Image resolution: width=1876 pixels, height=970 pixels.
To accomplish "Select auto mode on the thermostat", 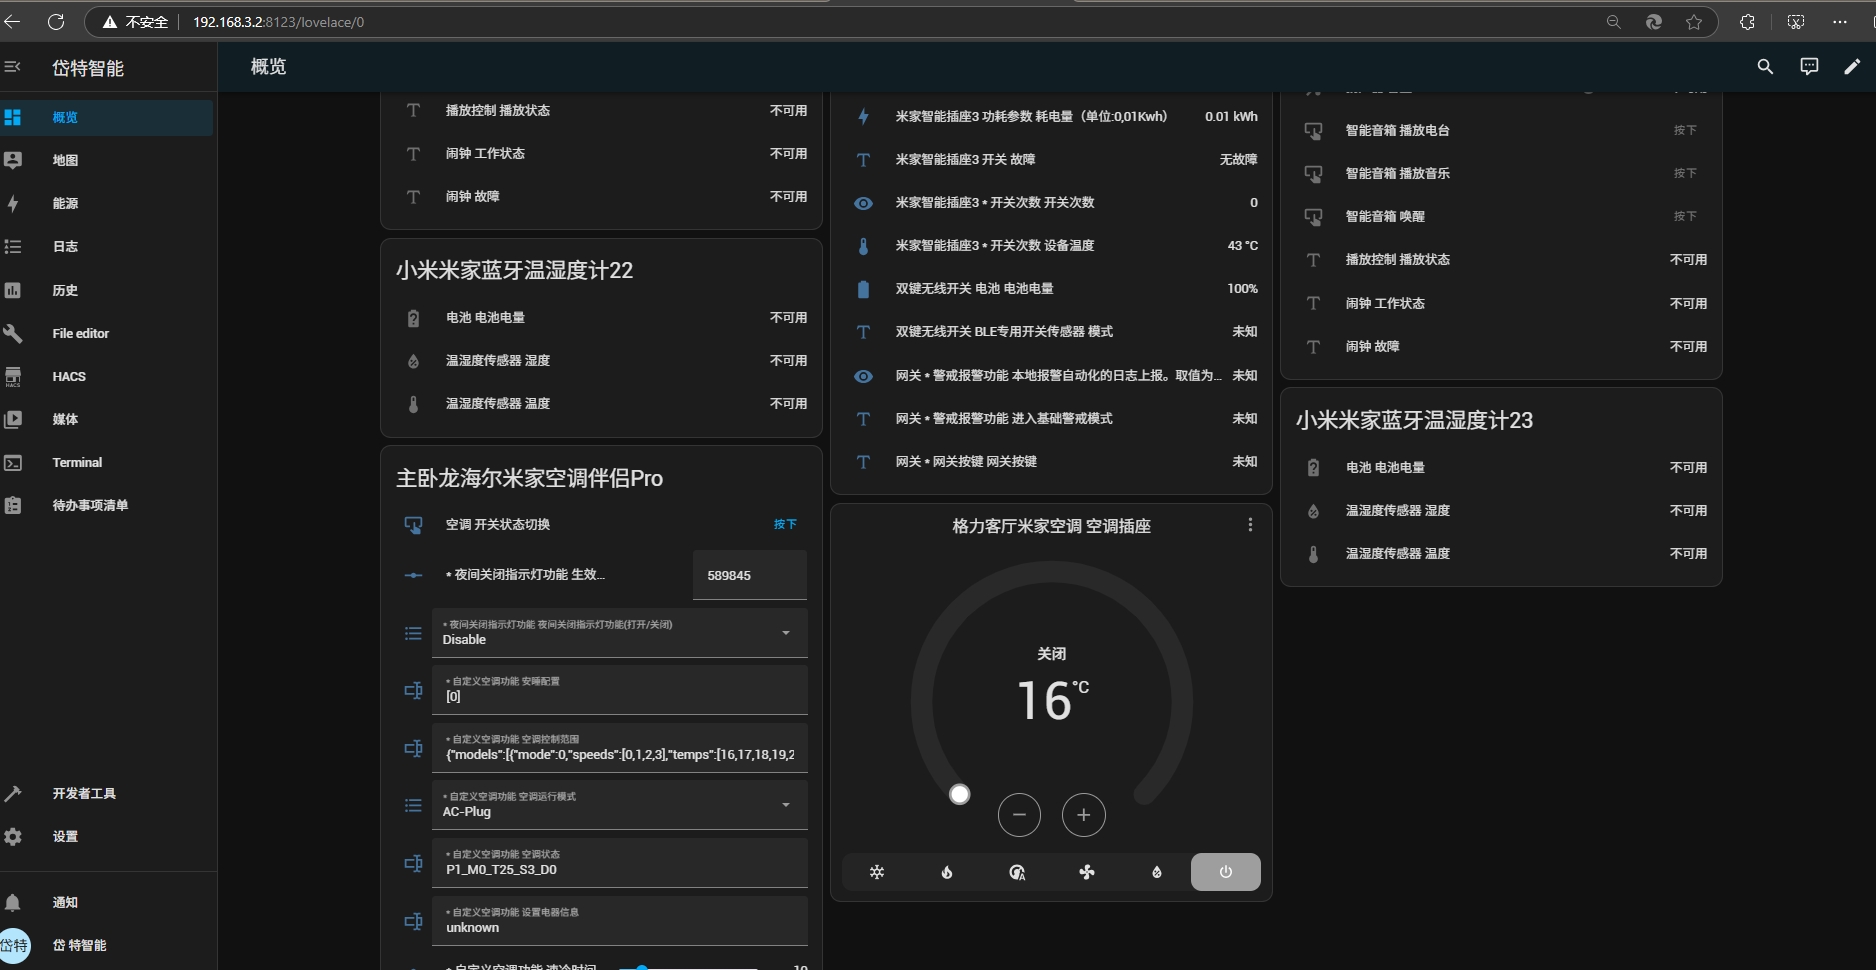I will click(1016, 872).
